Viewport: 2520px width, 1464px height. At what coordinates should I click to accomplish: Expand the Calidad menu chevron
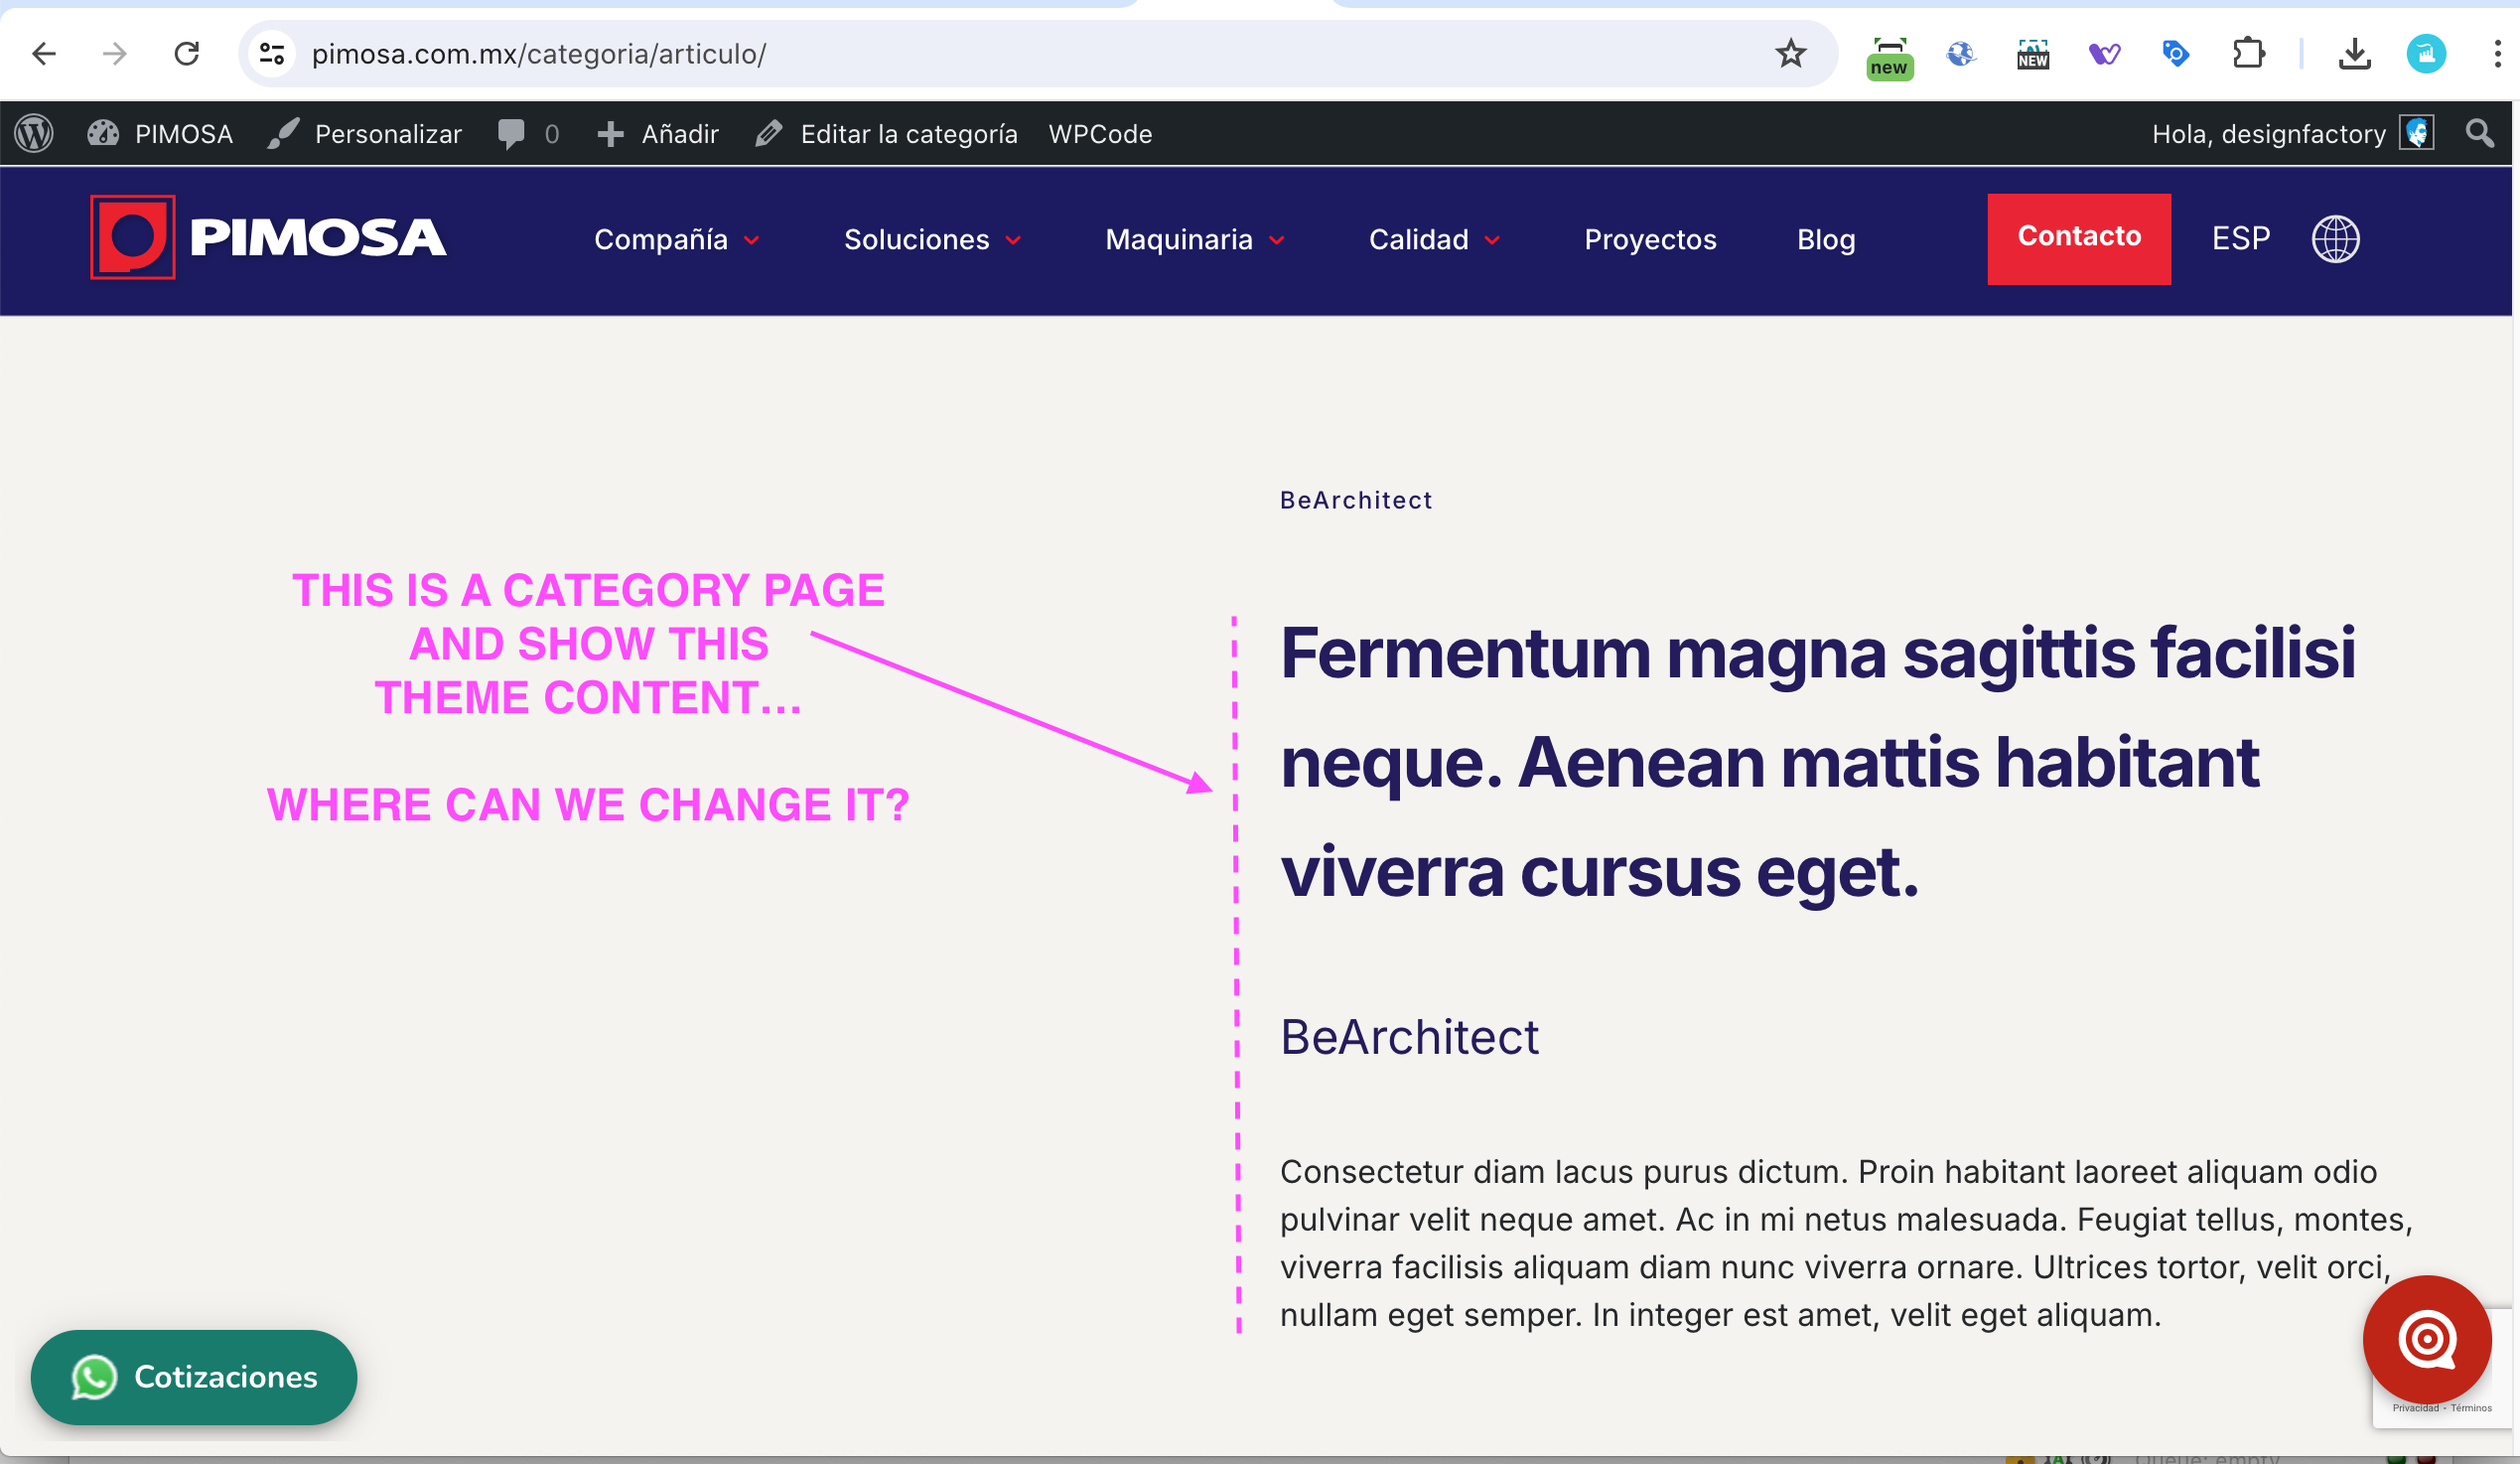click(x=1492, y=240)
